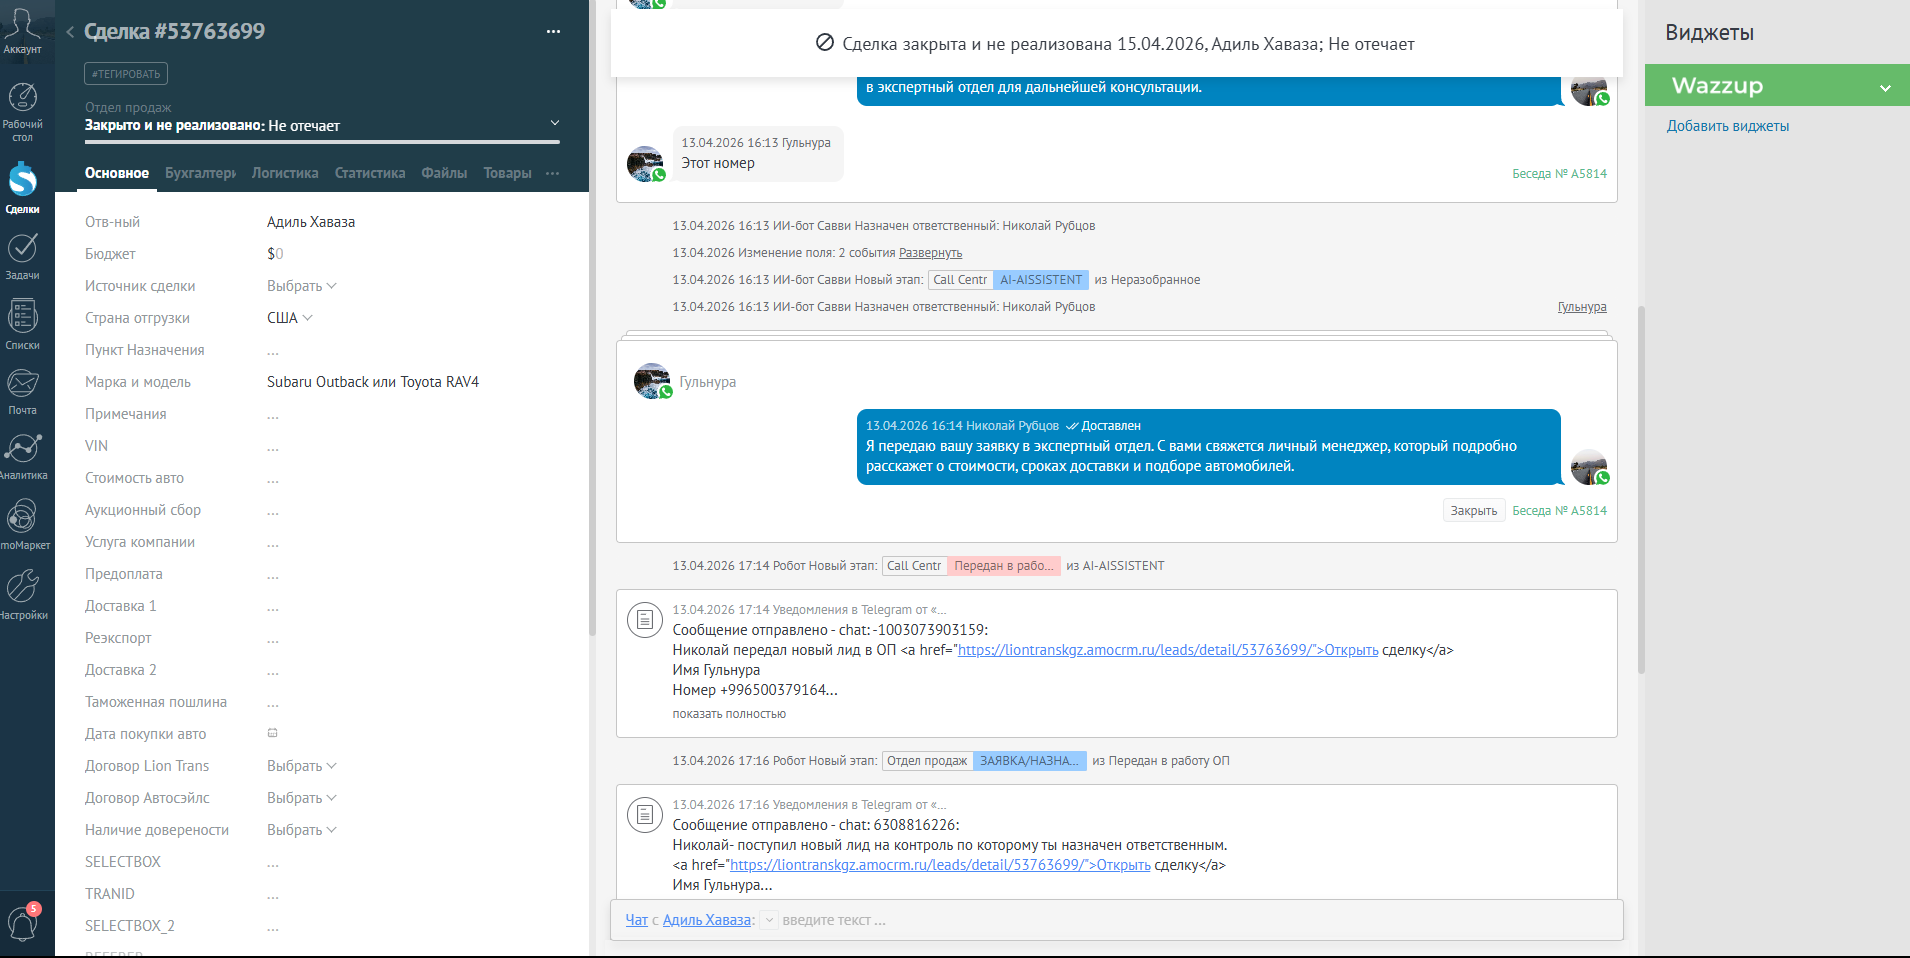Click the Wazzup widget header
This screenshot has height=958, width=1910.
tap(1777, 86)
